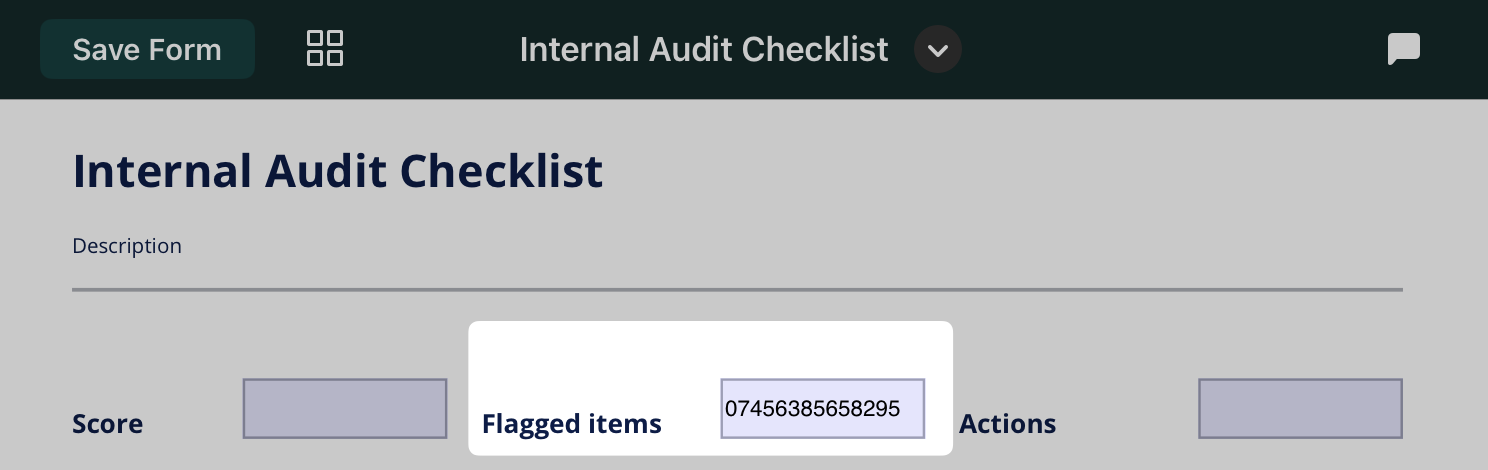
Task: Select the large Internal Audit Checklist heading
Action: (x=338, y=172)
